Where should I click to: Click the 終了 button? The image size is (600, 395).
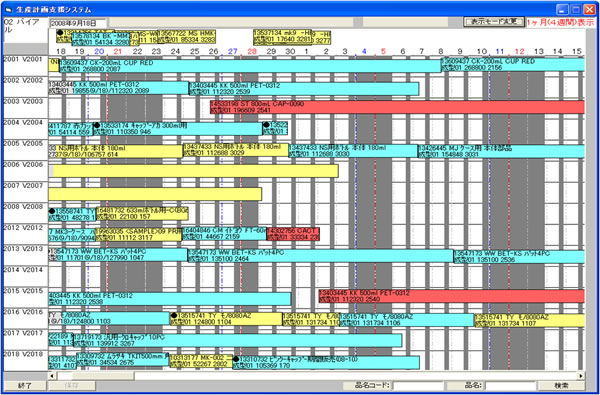(24, 385)
